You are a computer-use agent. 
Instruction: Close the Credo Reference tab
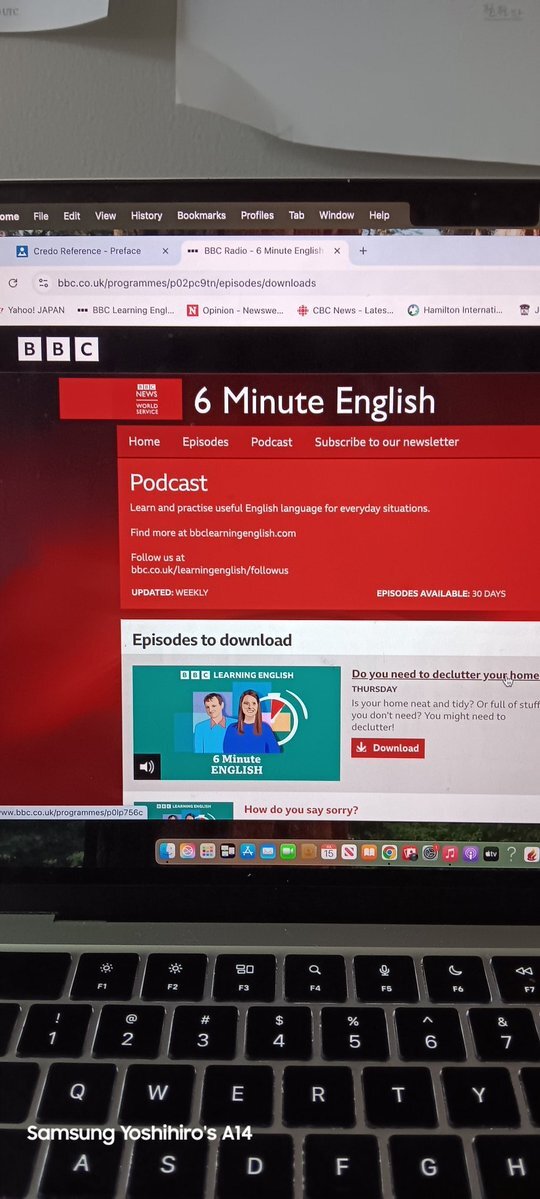coord(165,251)
